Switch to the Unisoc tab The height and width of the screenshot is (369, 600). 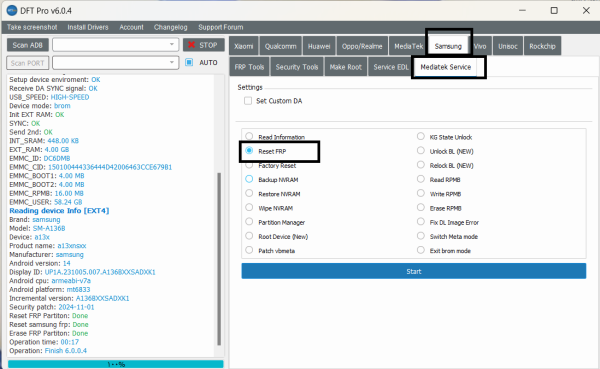coord(508,46)
